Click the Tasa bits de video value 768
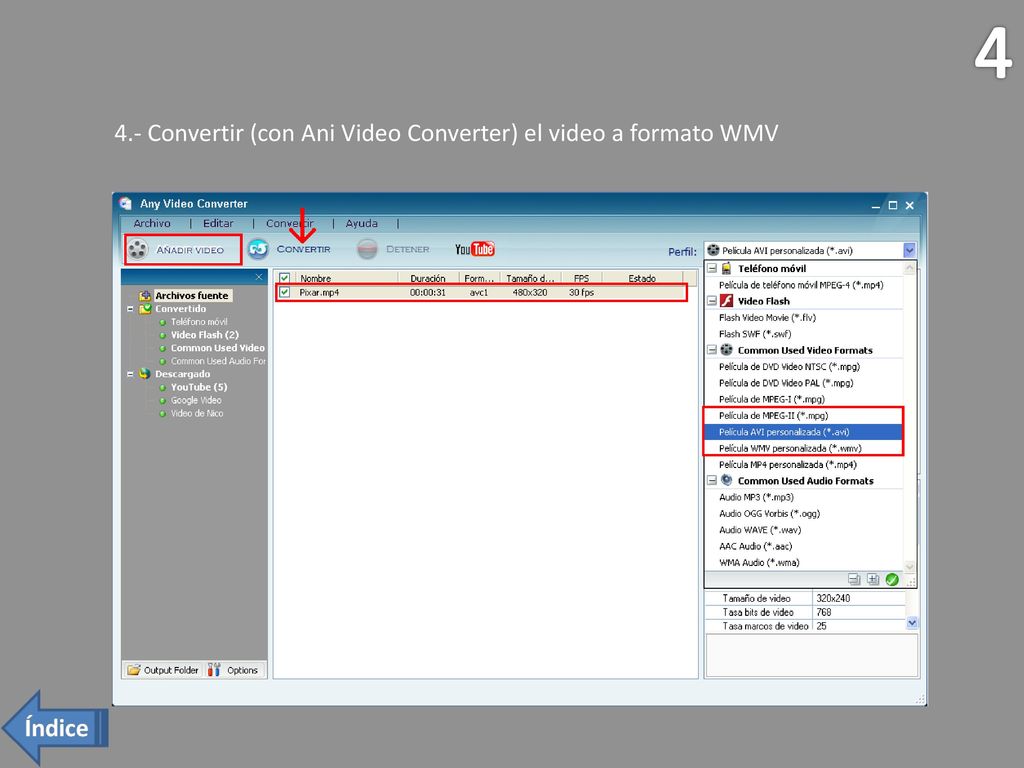The width and height of the screenshot is (1024, 768). click(824, 613)
